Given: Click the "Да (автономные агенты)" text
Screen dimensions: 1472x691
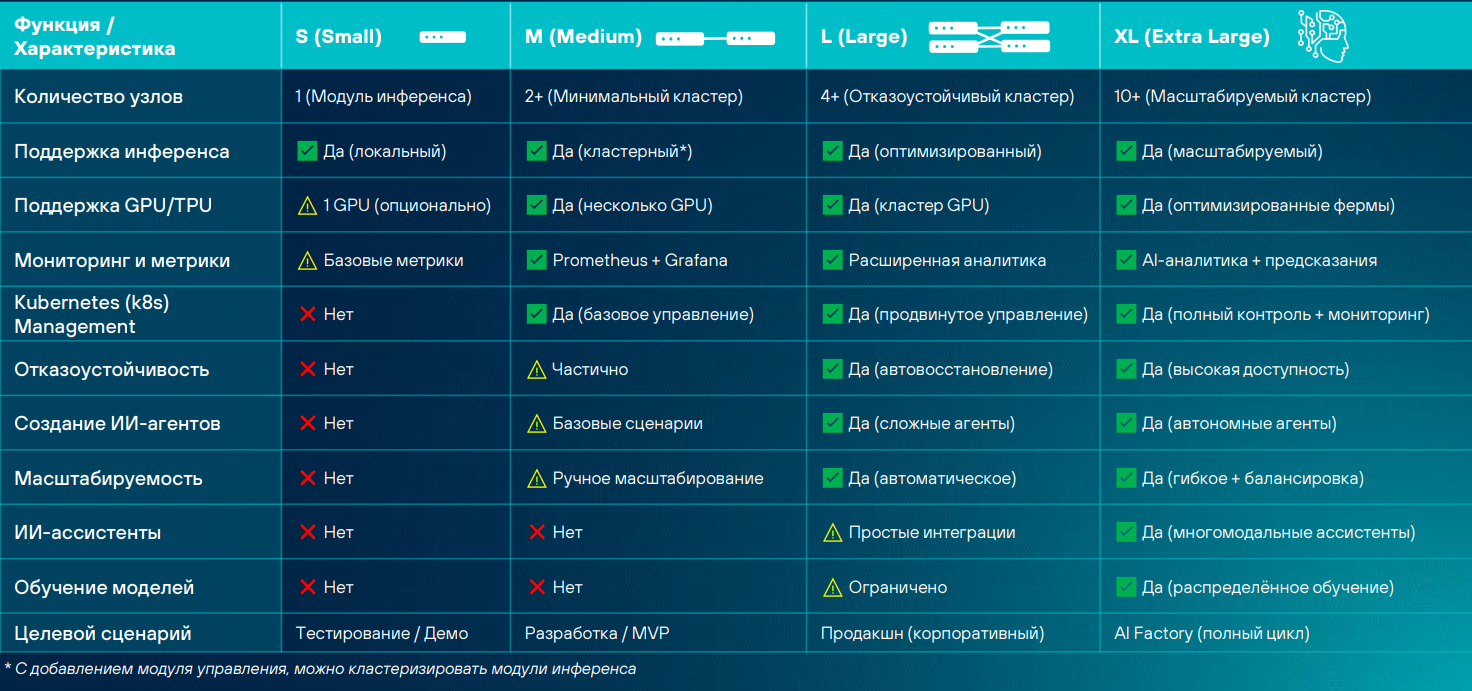Looking at the screenshot, I should (1239, 424).
